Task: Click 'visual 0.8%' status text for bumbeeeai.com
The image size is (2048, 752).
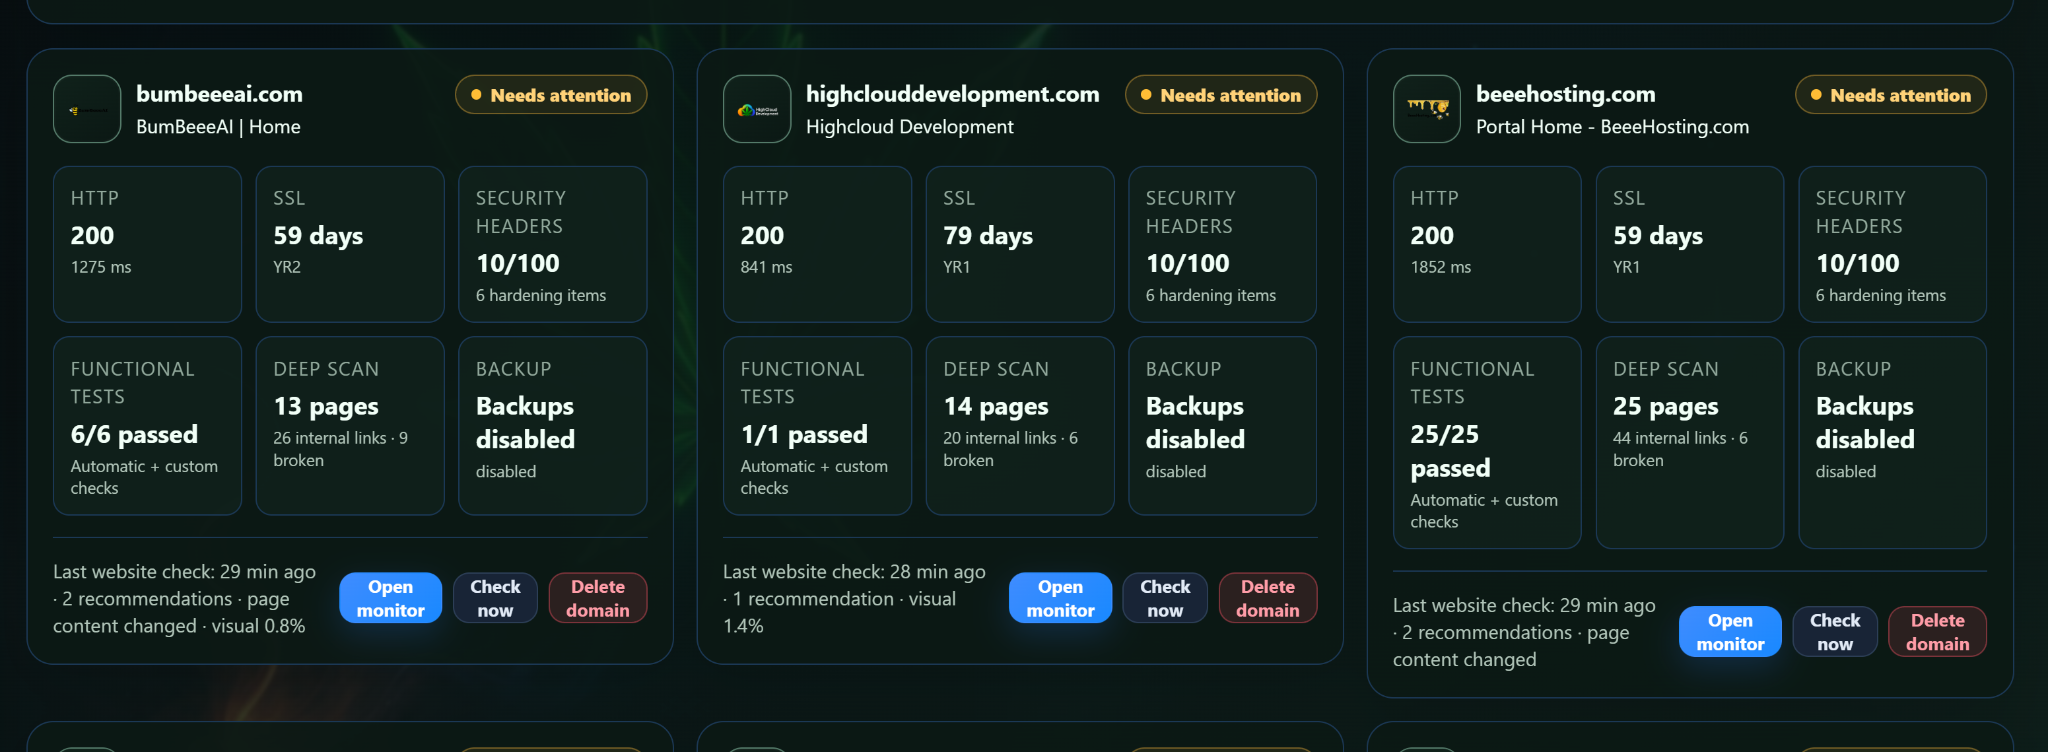Action: click(x=258, y=626)
